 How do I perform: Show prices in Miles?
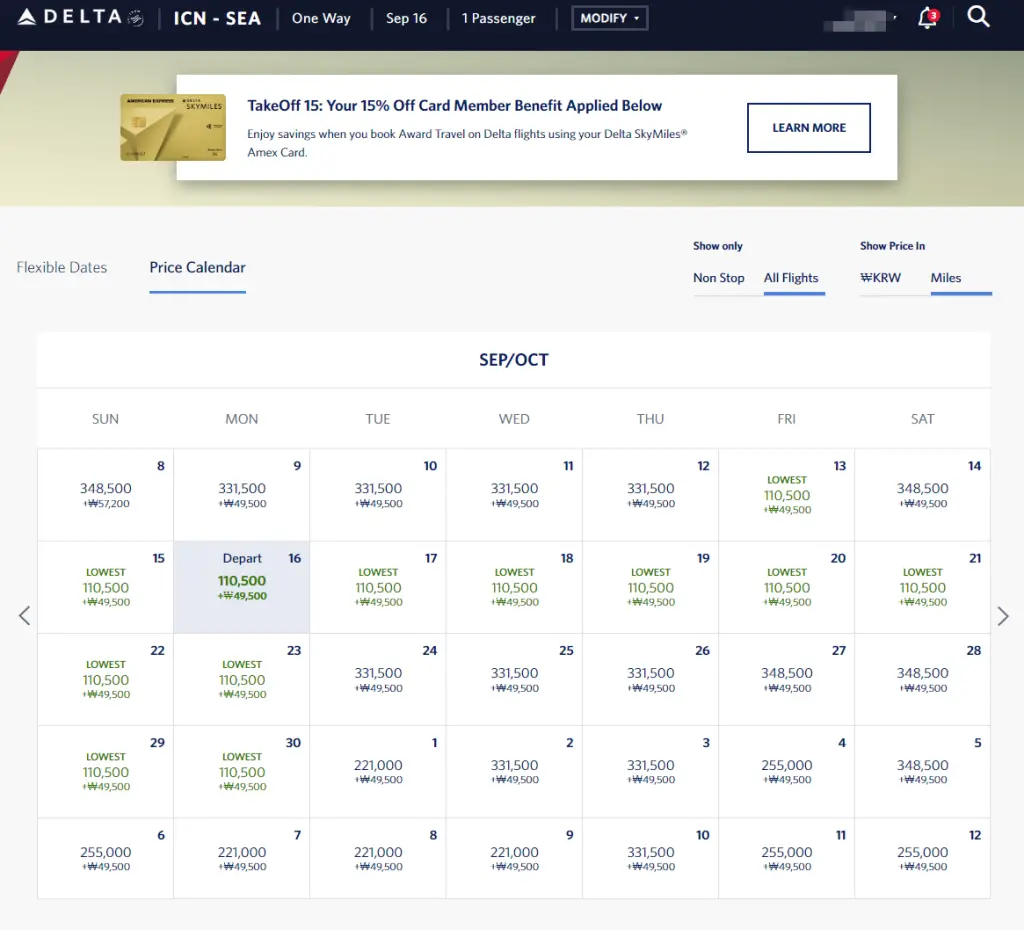[x=945, y=278]
